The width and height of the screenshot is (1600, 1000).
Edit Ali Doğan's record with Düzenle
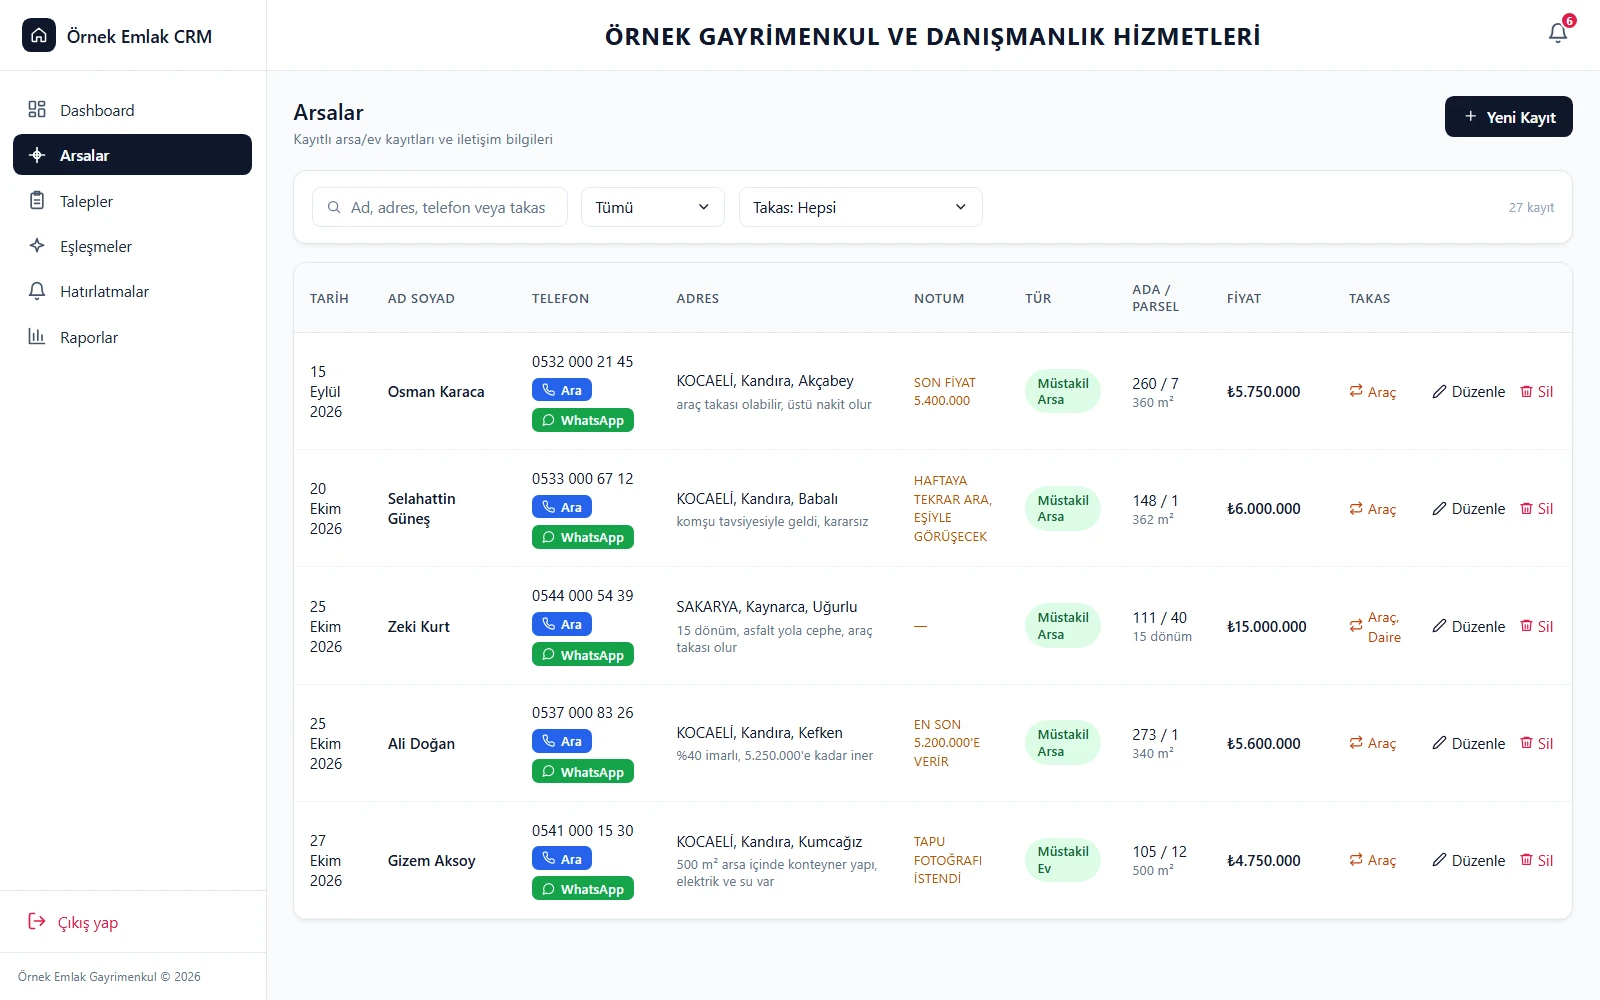point(1468,743)
